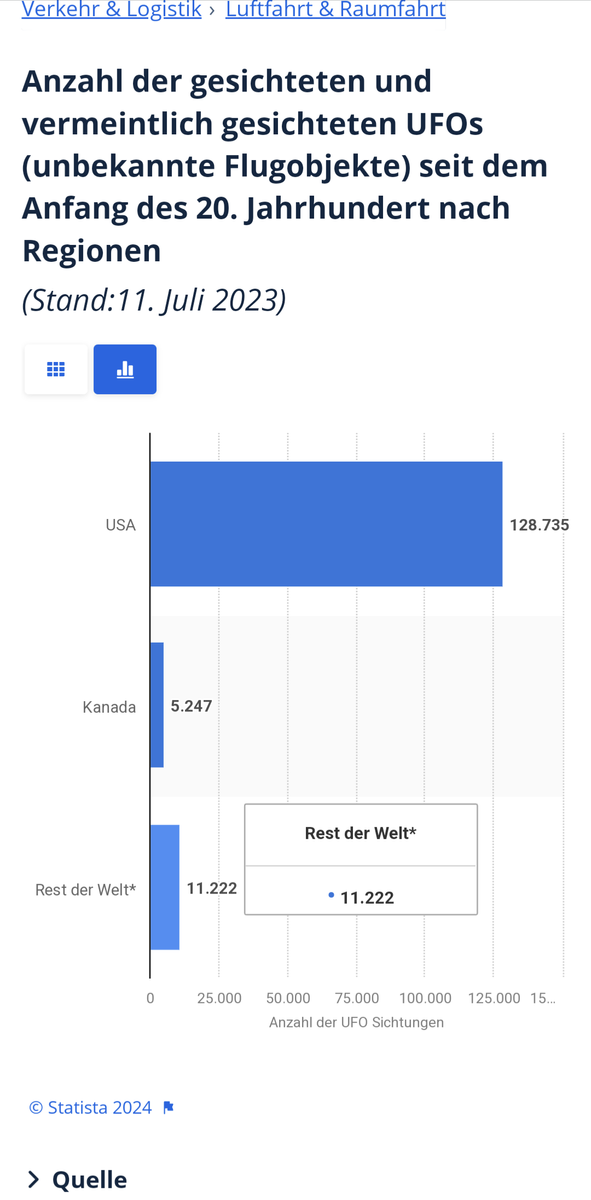Expand the Quelle section chevron
Image resolution: width=591 pixels, height=1200 pixels.
[x=34, y=1179]
